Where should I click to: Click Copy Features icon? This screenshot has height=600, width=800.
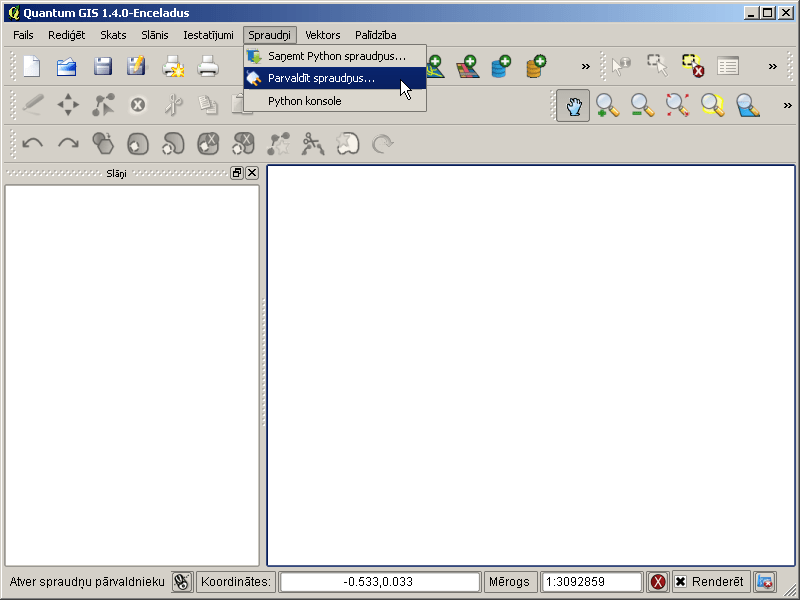208,105
